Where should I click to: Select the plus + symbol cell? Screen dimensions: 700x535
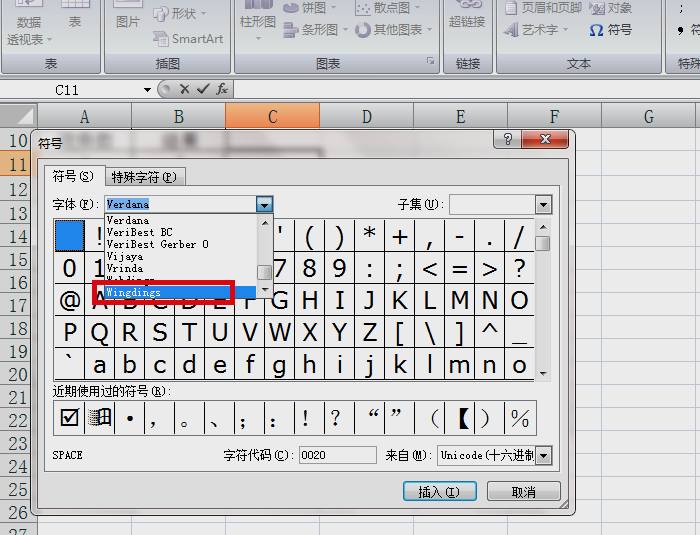pyautogui.click(x=400, y=235)
